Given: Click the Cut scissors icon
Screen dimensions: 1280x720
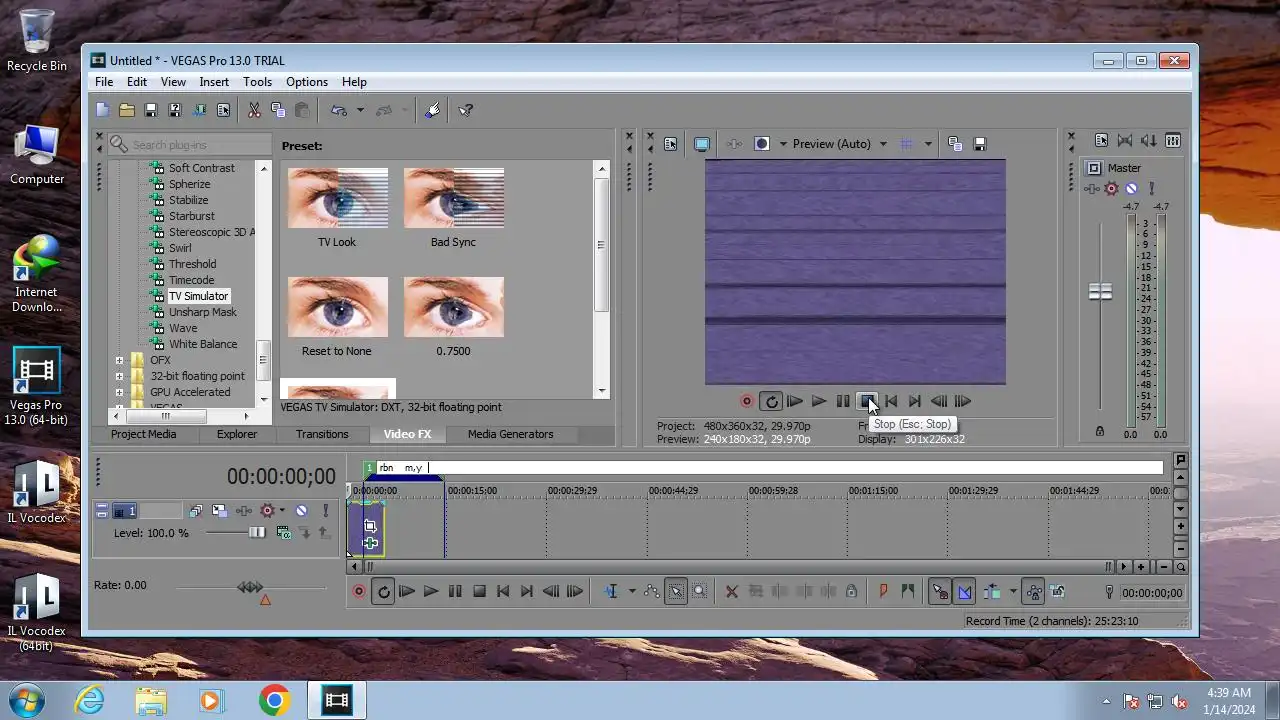Looking at the screenshot, I should [x=254, y=110].
